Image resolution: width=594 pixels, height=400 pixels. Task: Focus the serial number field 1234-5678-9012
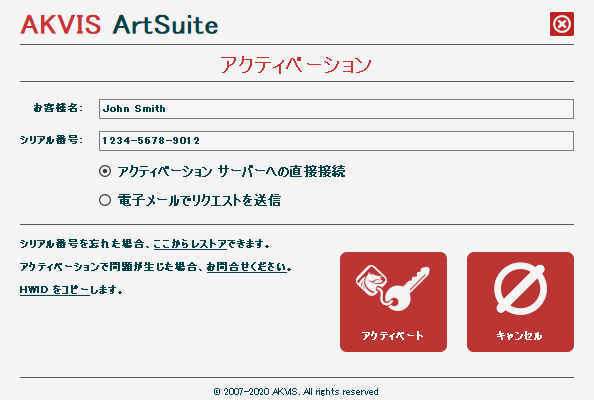coord(336,141)
